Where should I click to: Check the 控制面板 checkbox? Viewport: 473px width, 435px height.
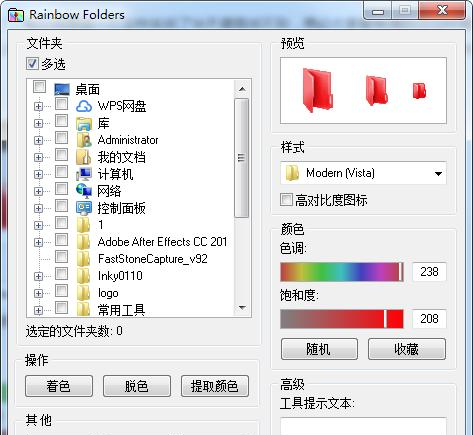61,205
